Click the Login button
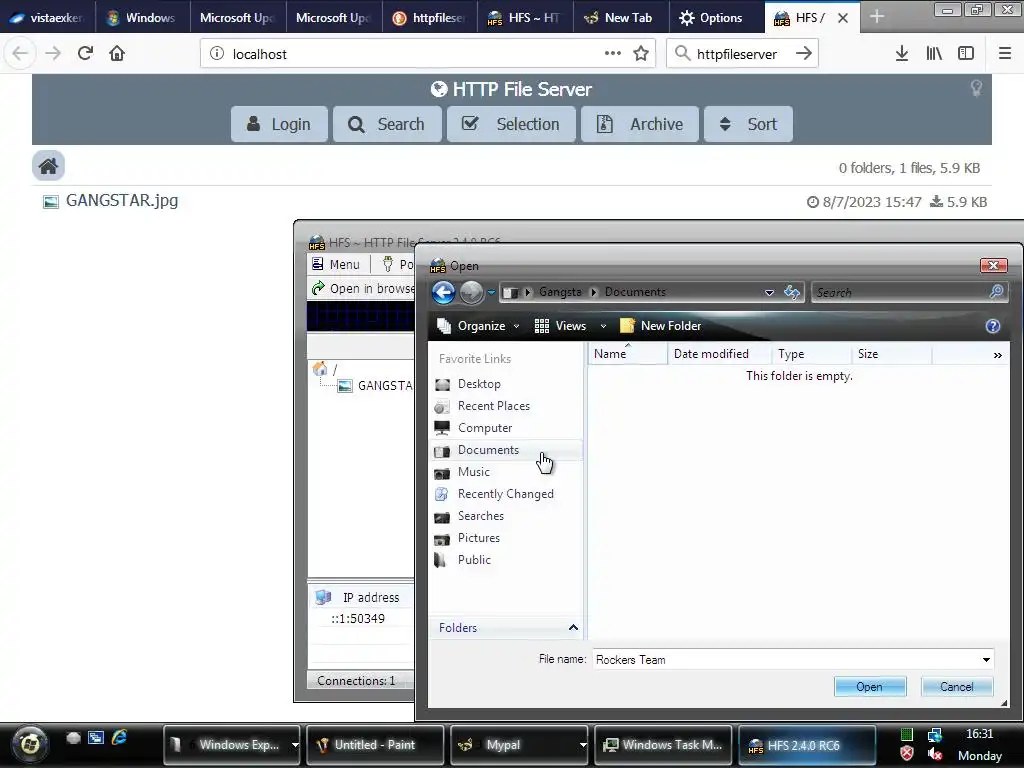The width and height of the screenshot is (1024, 768). (x=279, y=124)
